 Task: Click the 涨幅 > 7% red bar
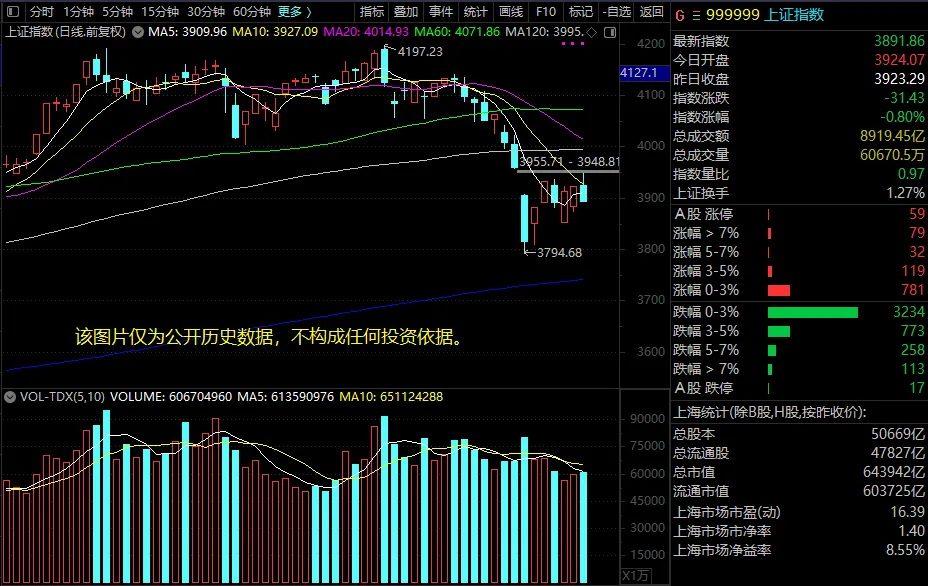click(x=769, y=233)
